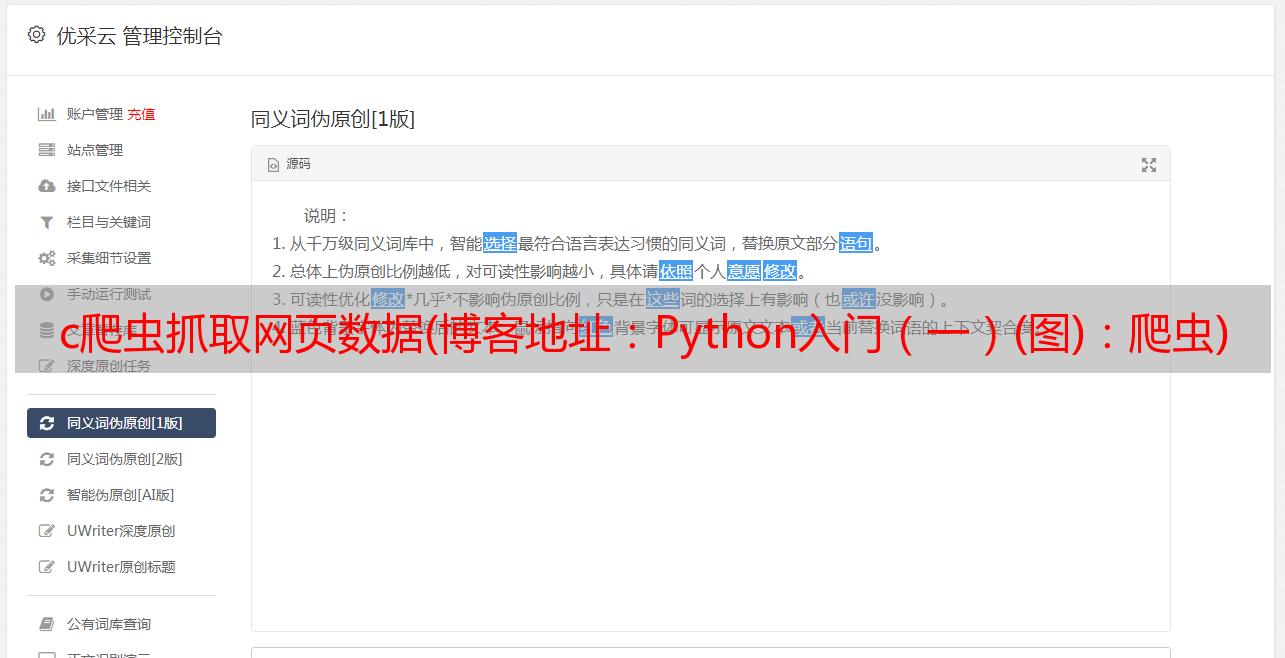The height and width of the screenshot is (658, 1285).
Task: Click the highlighted word 选择
Action: point(500,243)
